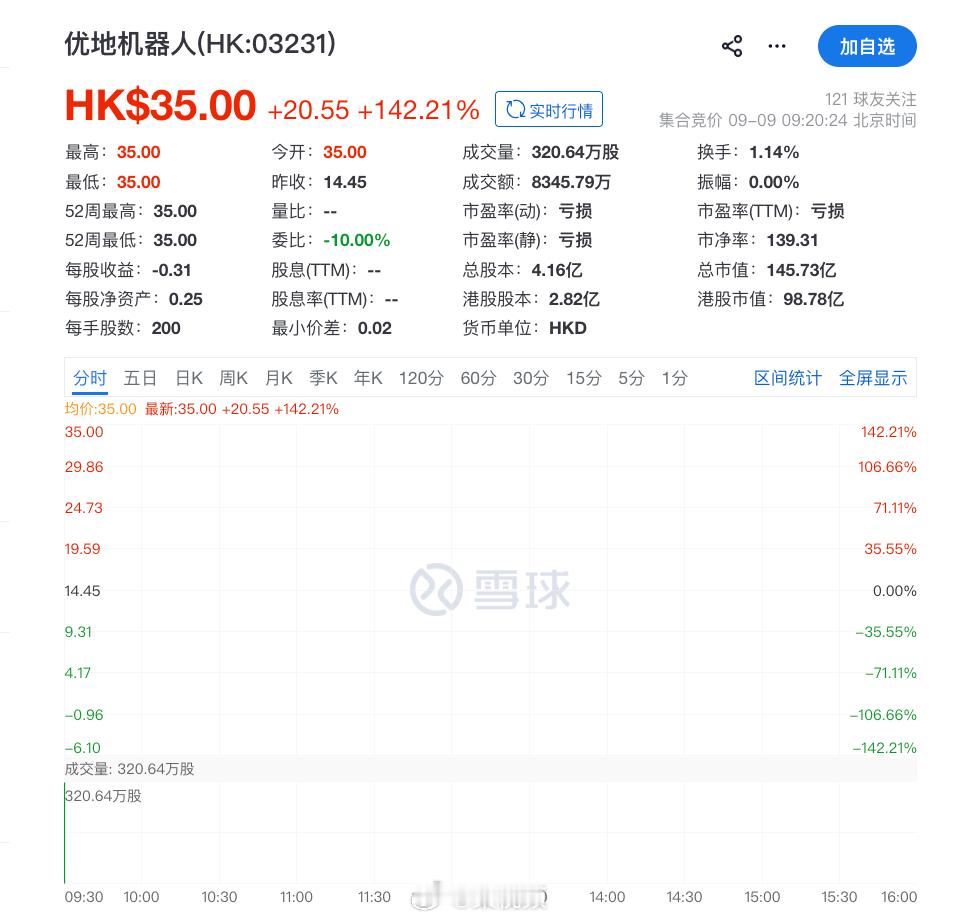Switch to the 120分 interval tab
This screenshot has height=920, width=960.
[421, 378]
